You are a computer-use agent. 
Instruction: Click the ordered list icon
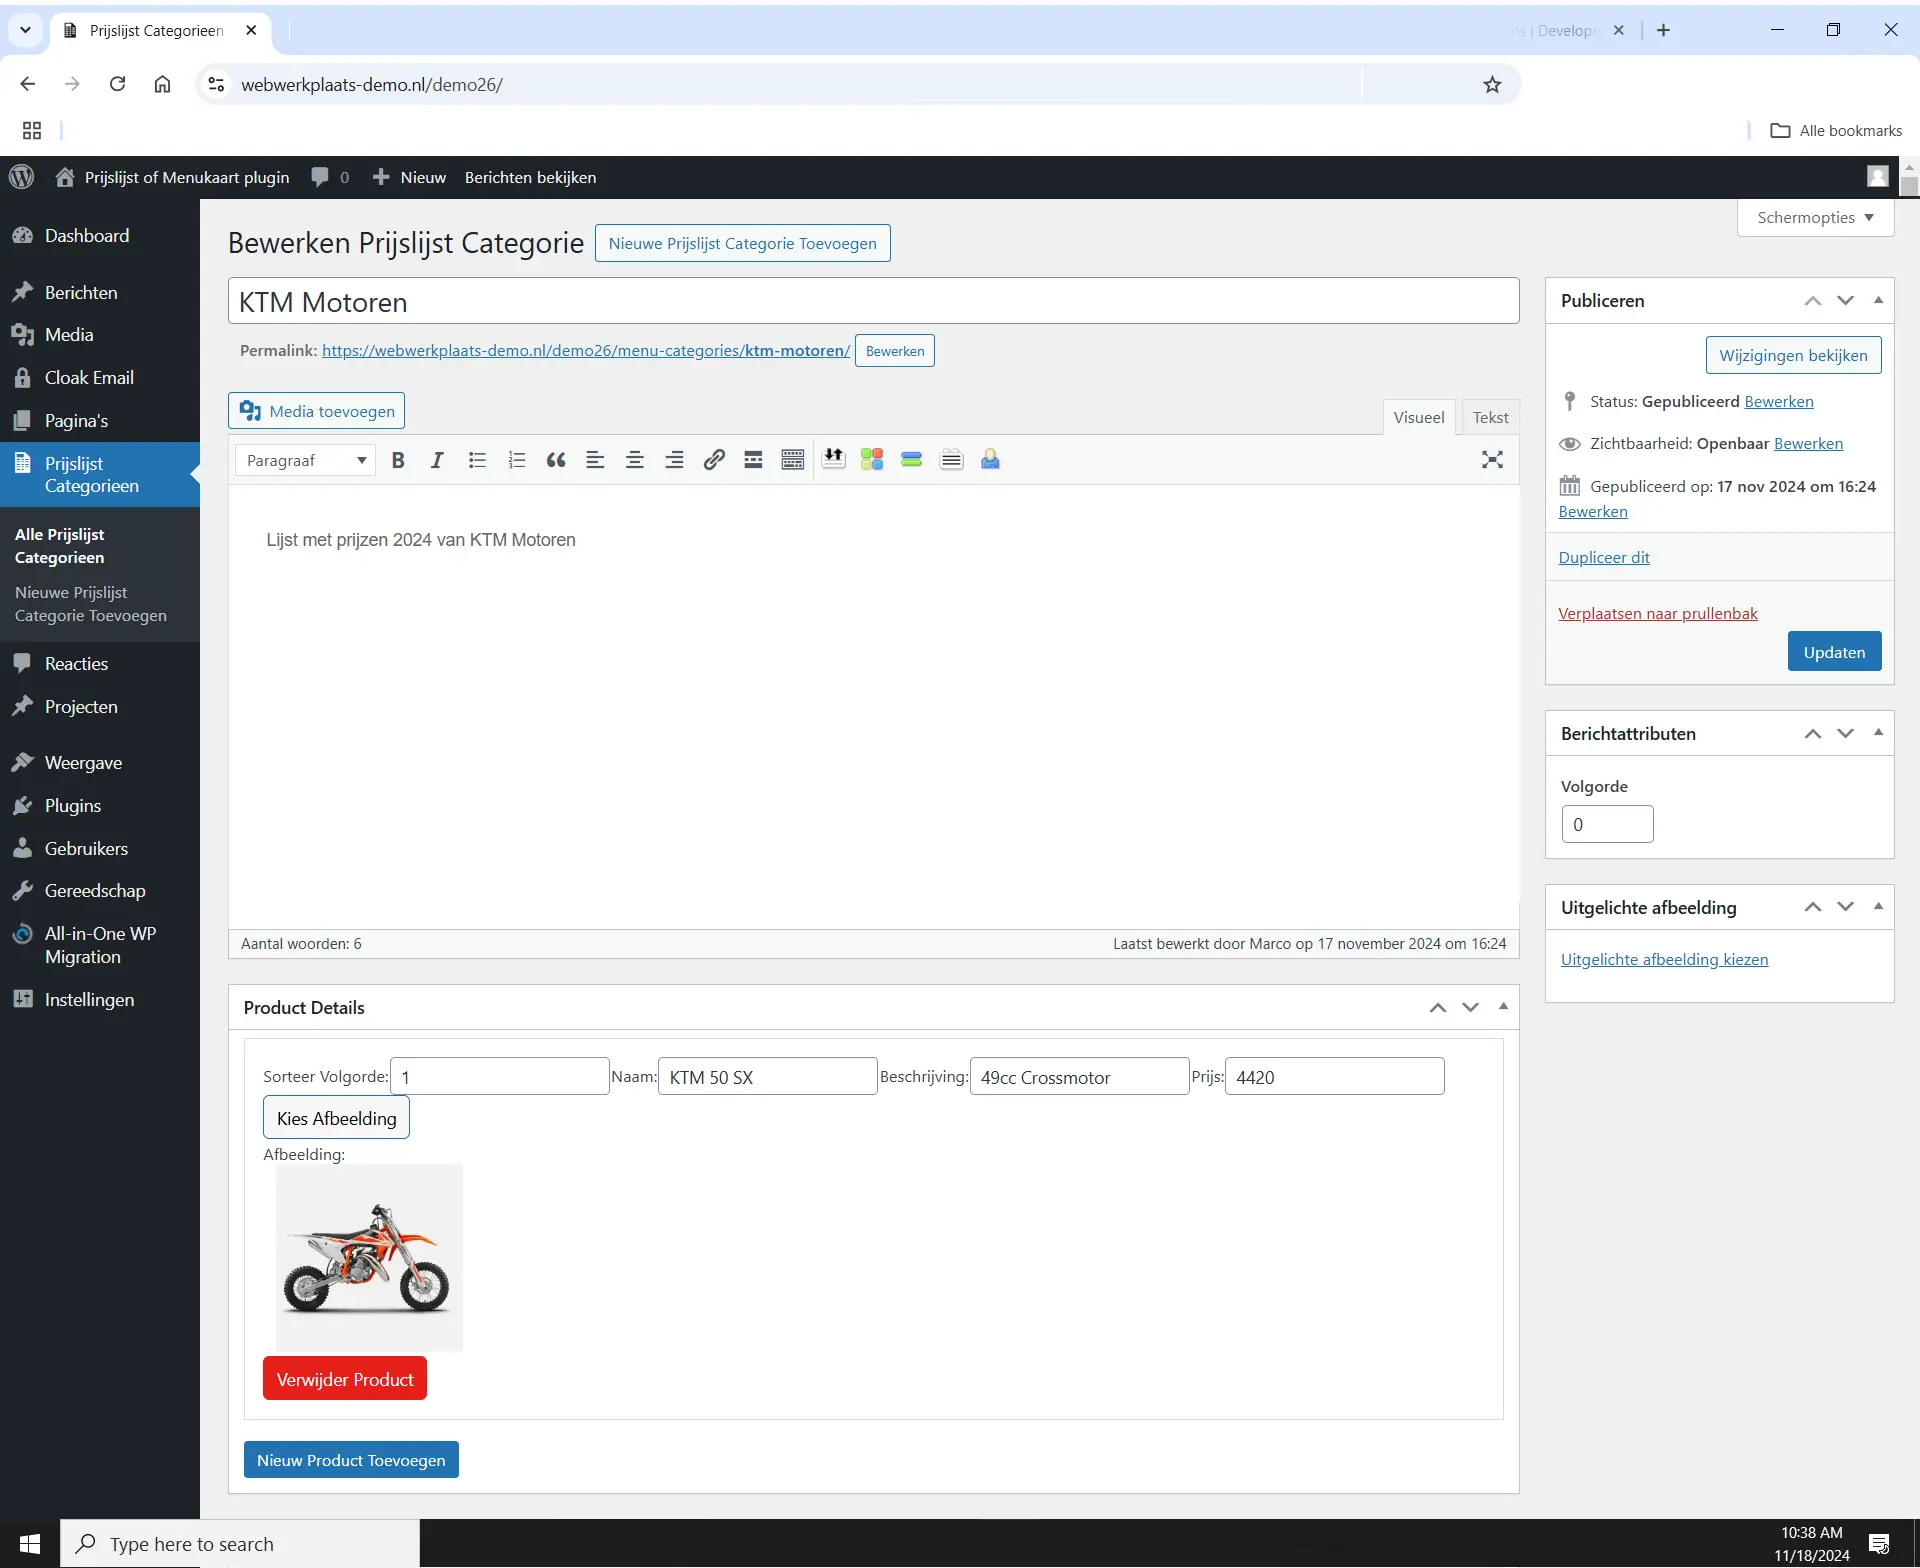point(517,459)
